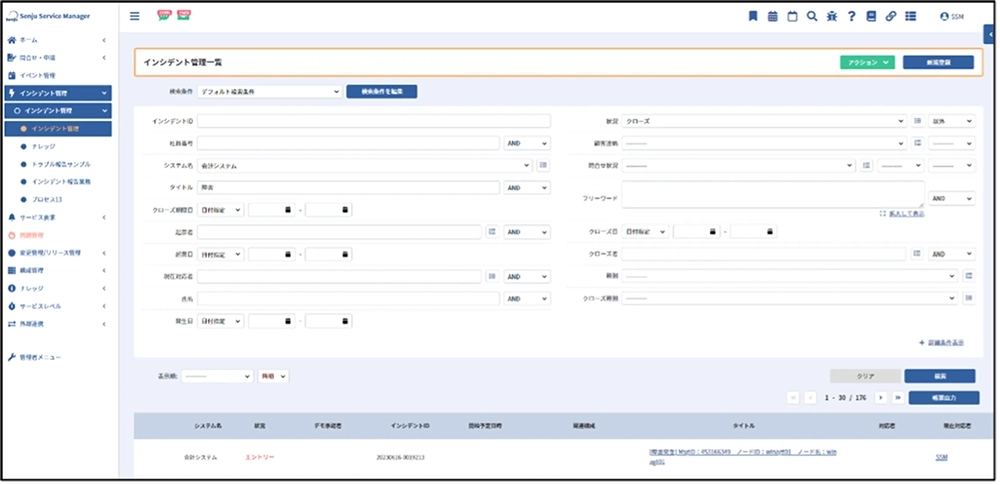Open calendar of 発生日 end date

coord(345,321)
